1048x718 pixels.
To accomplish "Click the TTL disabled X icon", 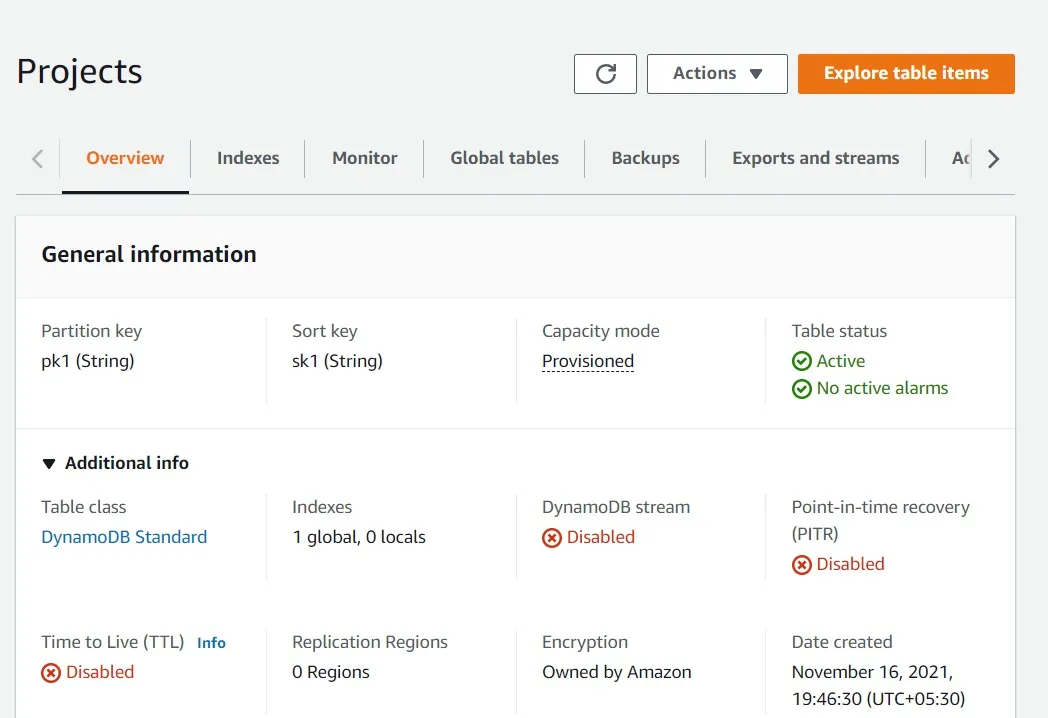I will (x=51, y=673).
